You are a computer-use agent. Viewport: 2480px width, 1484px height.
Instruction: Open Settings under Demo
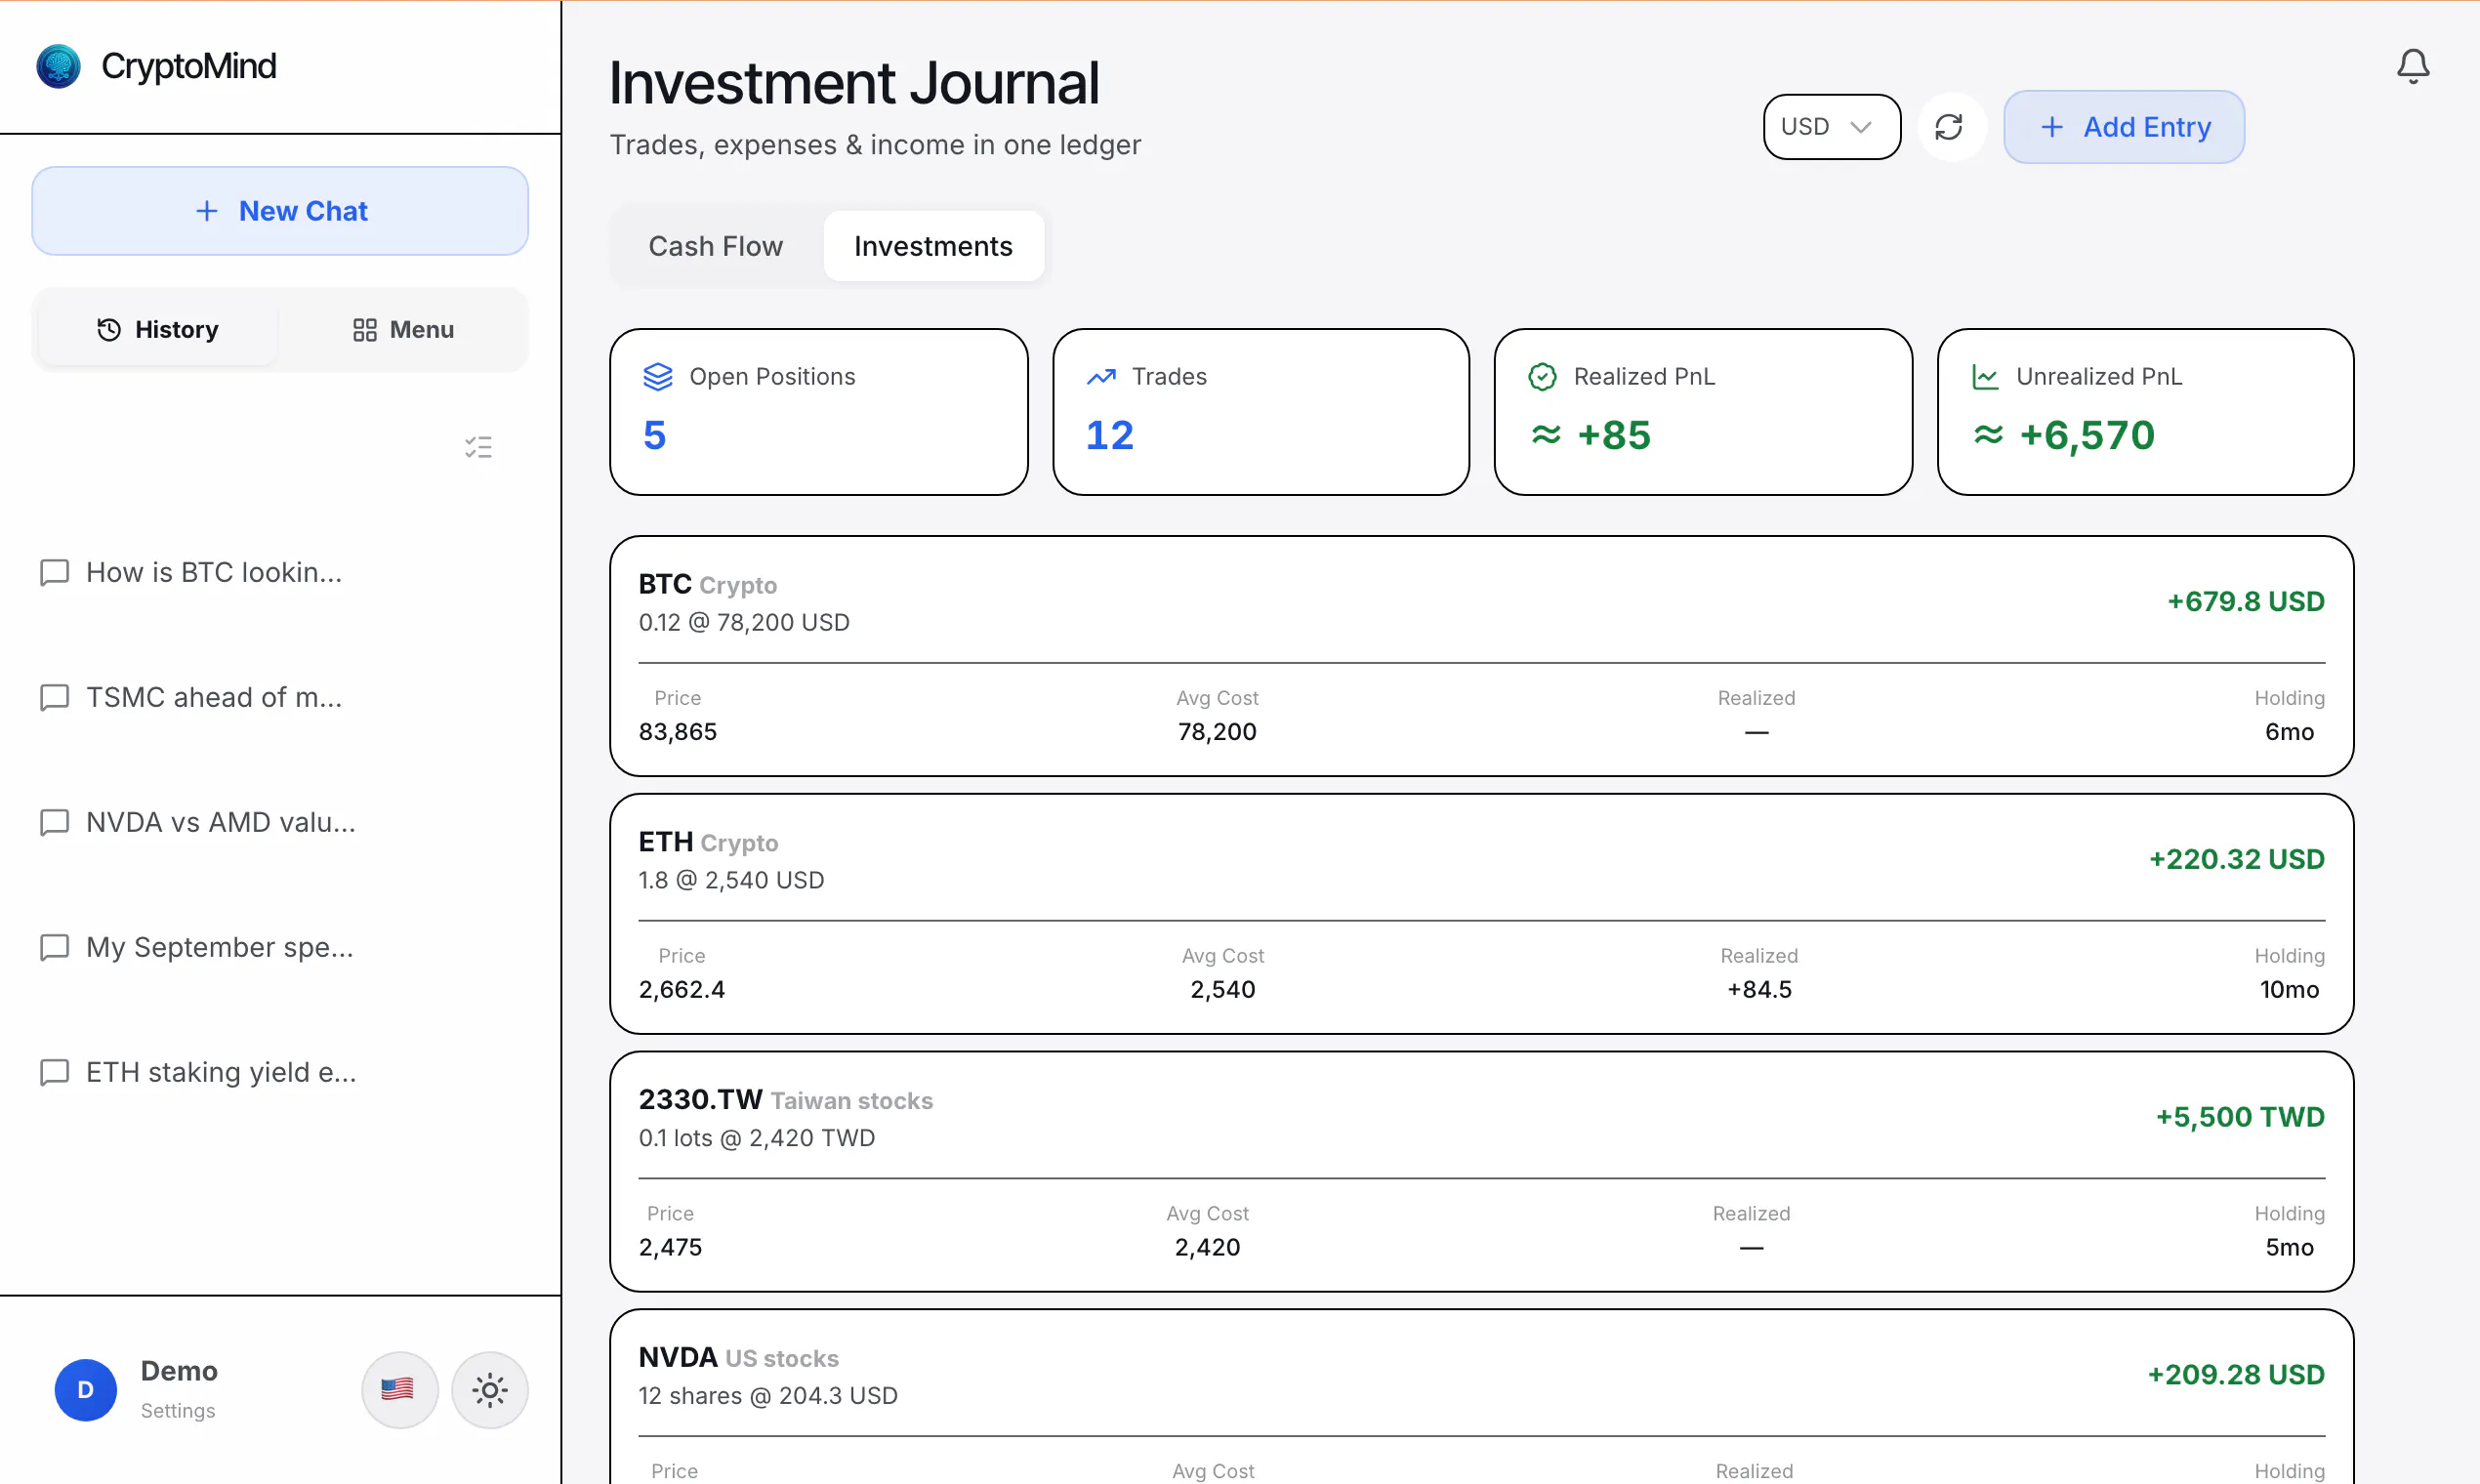pyautogui.click(x=178, y=1410)
